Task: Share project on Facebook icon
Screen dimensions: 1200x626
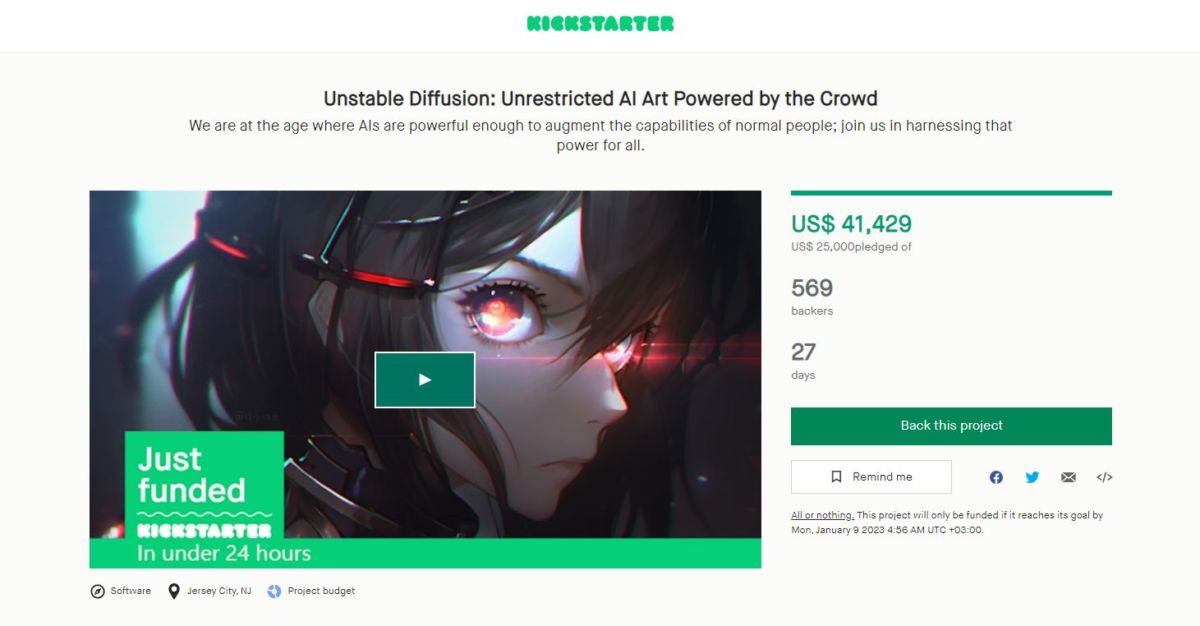Action: pyautogui.click(x=996, y=477)
